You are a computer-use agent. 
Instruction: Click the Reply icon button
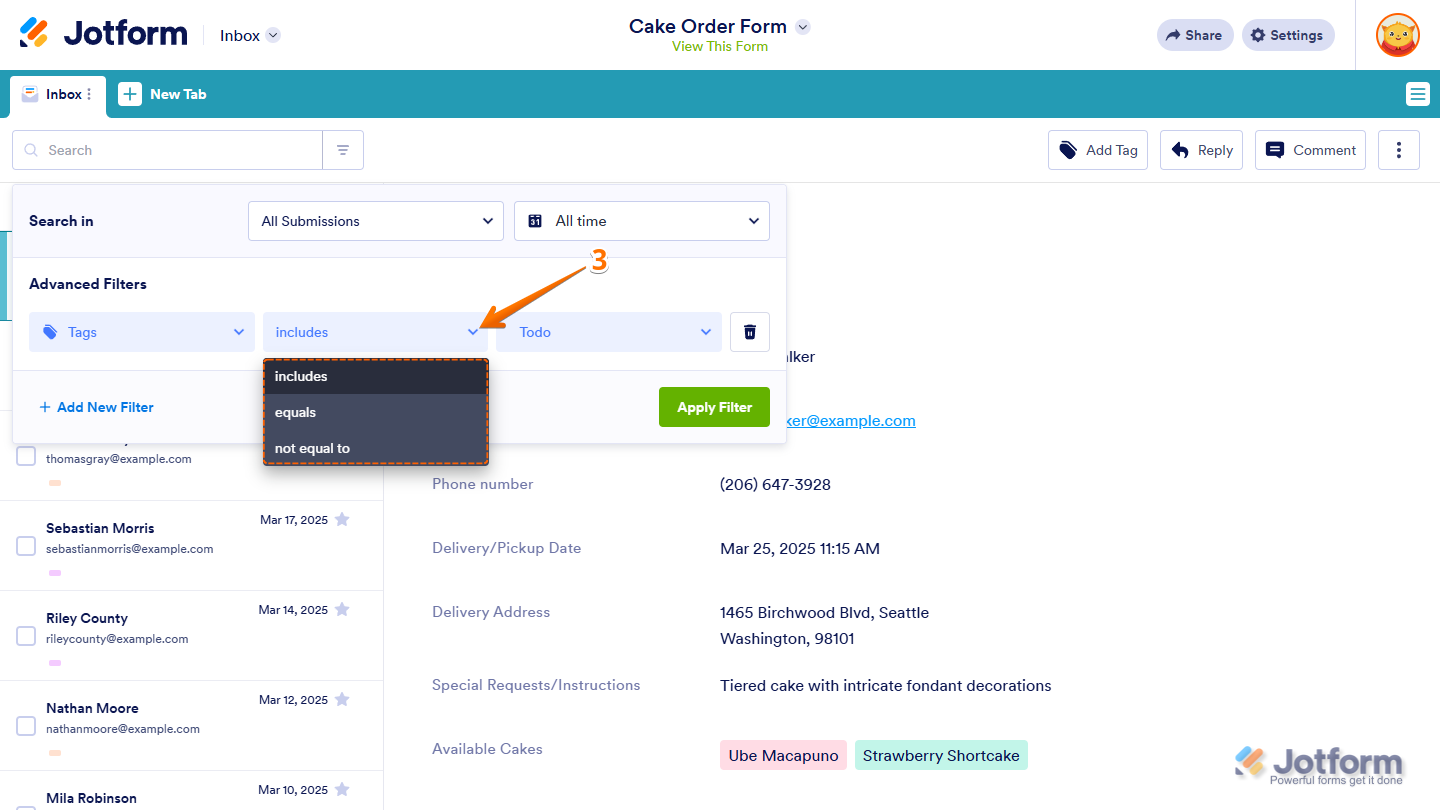[x=1200, y=149]
